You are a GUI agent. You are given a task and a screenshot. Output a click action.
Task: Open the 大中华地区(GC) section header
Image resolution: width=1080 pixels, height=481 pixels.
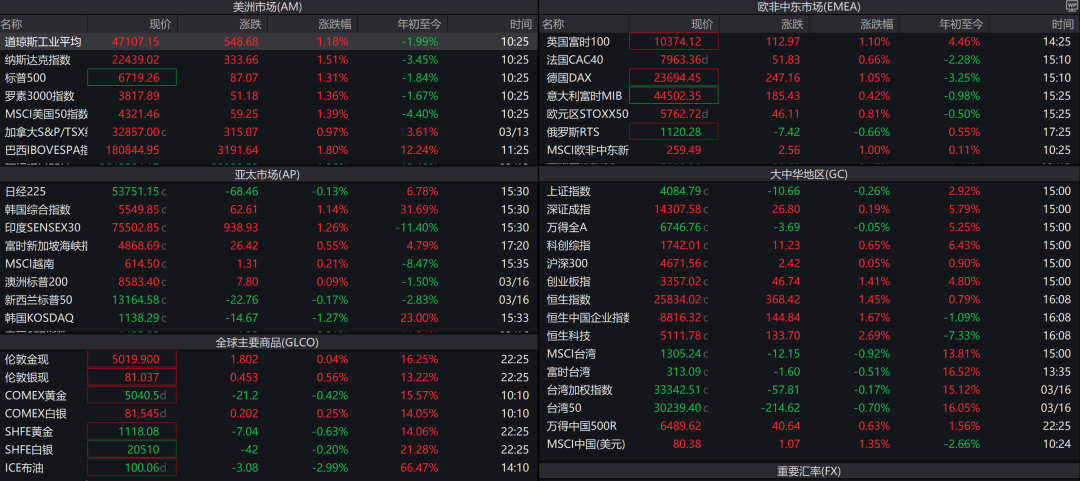tap(809, 174)
